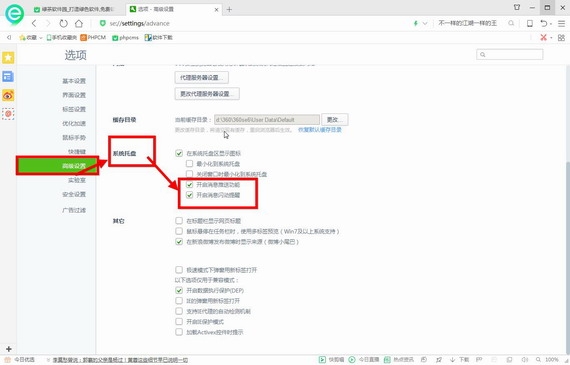Screen dimensions: 570x365
Task: Select 基本设置 in the settings menu
Action: click(74, 81)
